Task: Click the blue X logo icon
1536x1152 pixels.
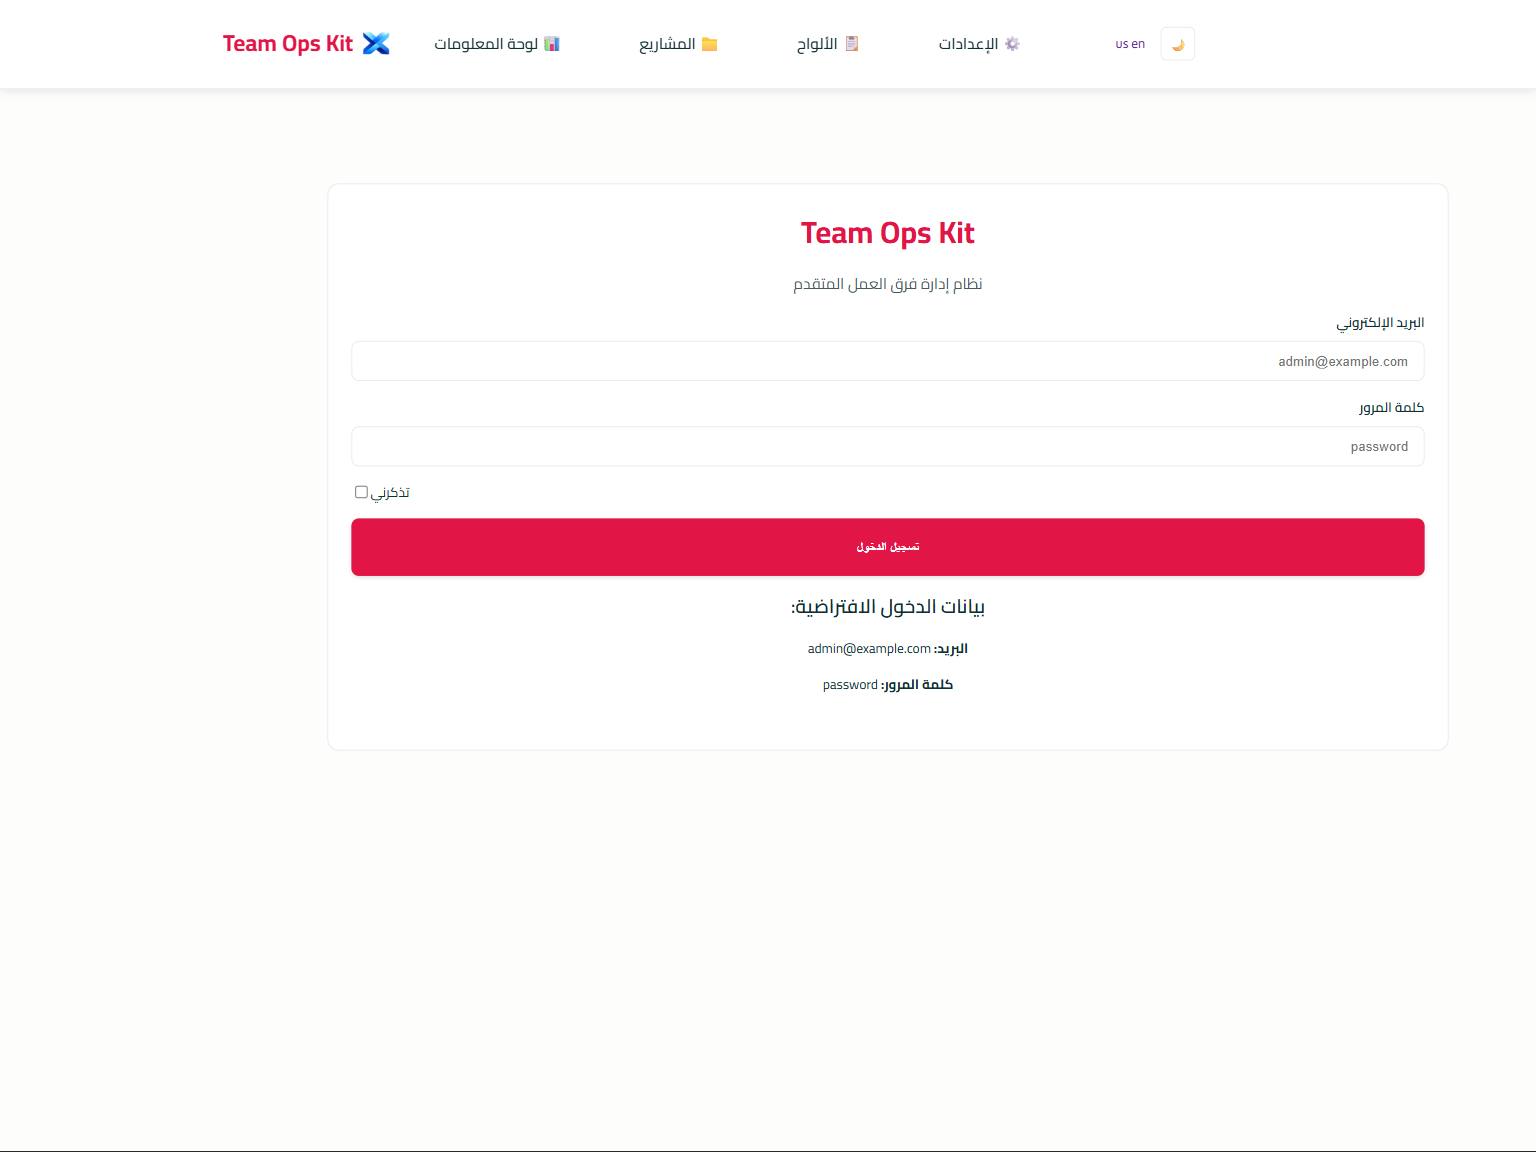Action: (376, 44)
